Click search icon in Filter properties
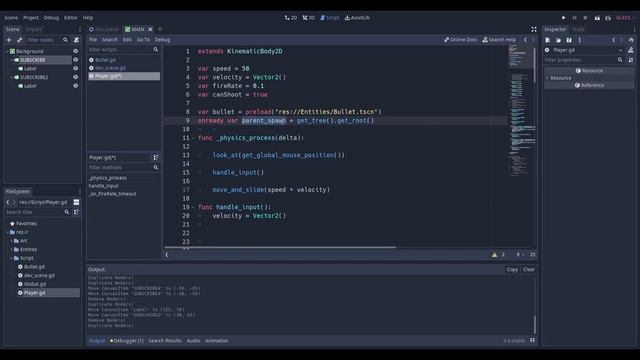The height and width of the screenshot is (360, 640). [620, 60]
